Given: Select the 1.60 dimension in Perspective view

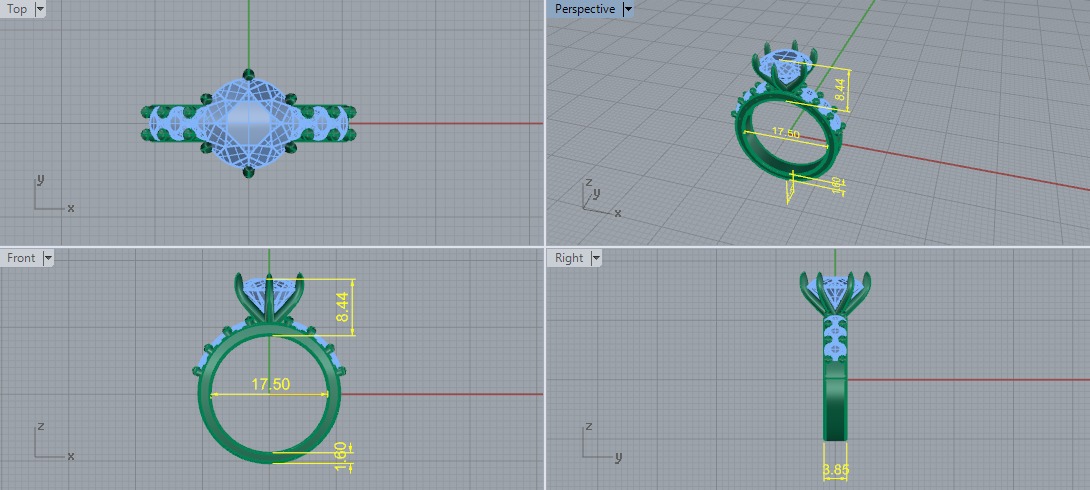Looking at the screenshot, I should click(836, 185).
